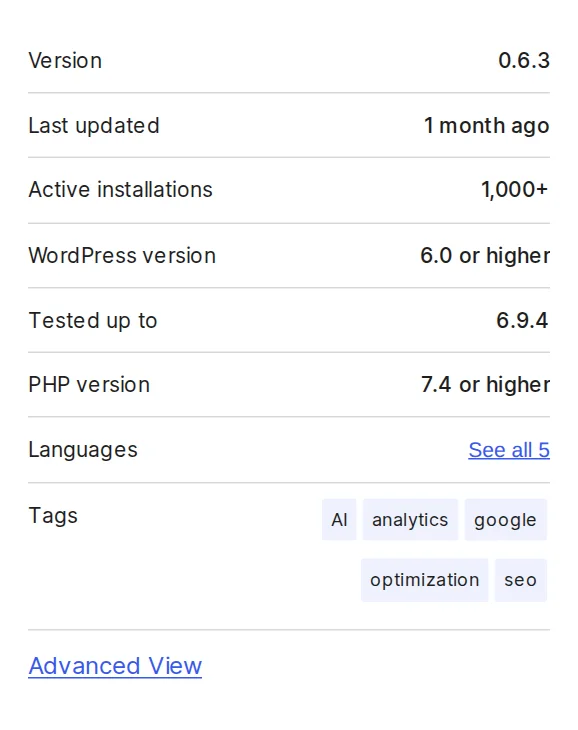Image resolution: width=578 pixels, height=730 pixels.
Task: Click the 7.4 or higher value
Action: tap(485, 385)
